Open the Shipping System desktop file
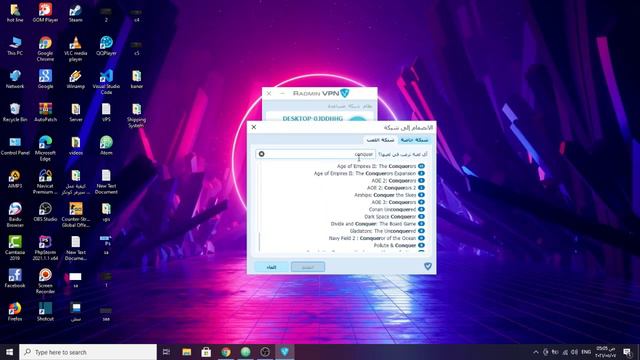640x360 pixels. pyautogui.click(x=136, y=115)
